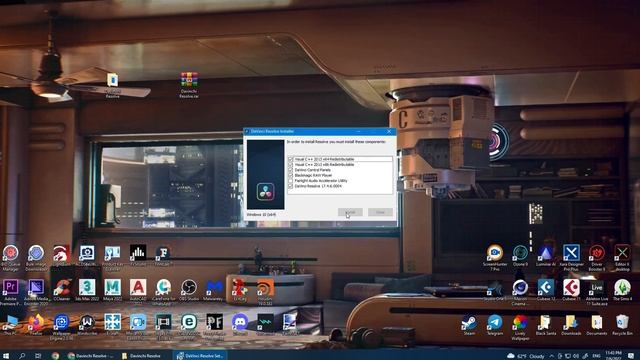Uncheck Blackmagic RAW Player component

click(x=291, y=175)
